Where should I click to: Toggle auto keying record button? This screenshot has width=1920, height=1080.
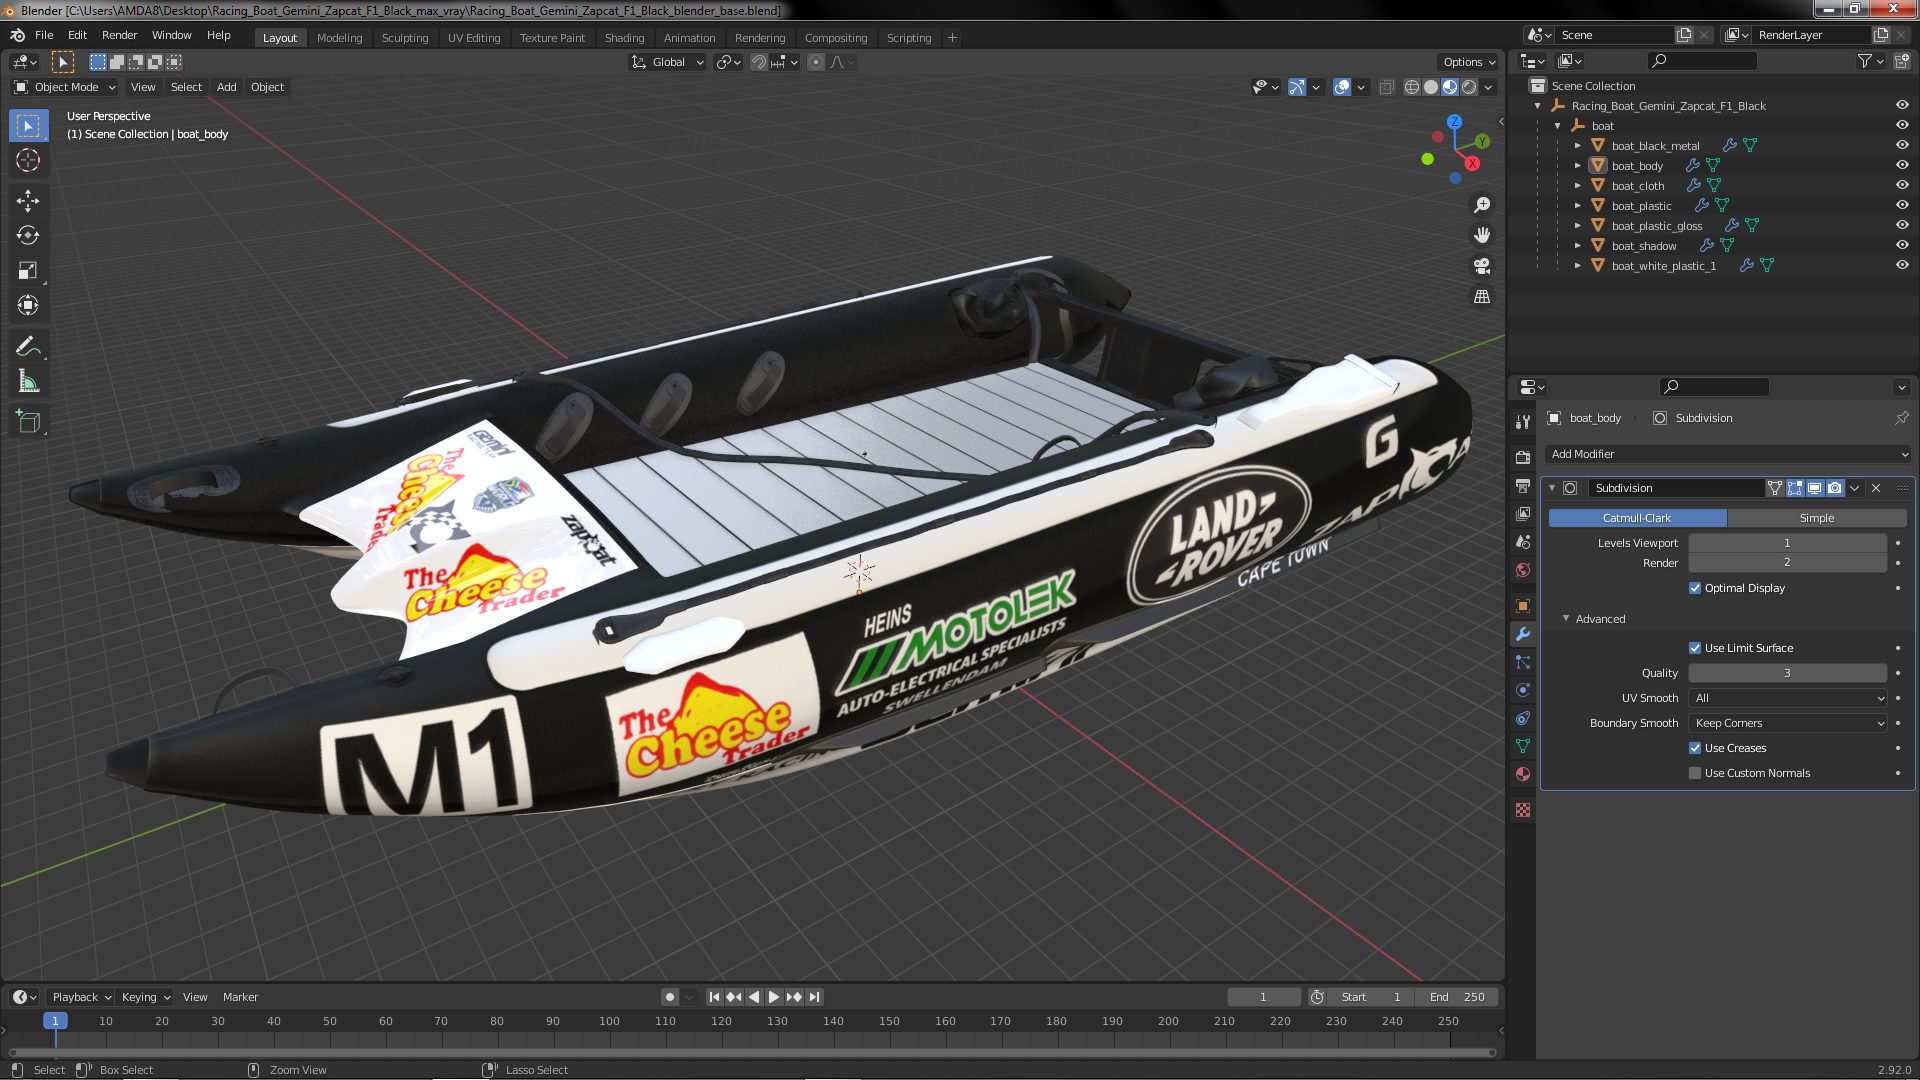[x=670, y=997]
